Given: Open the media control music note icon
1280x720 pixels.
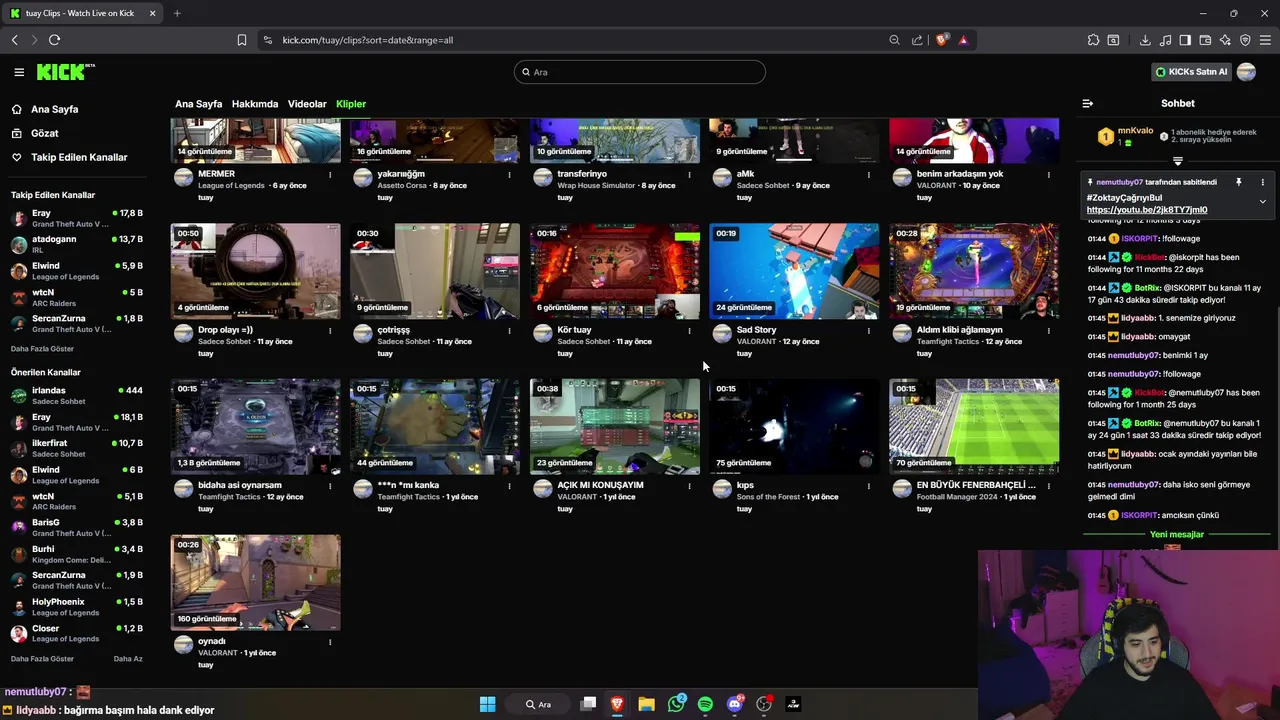Looking at the screenshot, I should coord(1165,40).
